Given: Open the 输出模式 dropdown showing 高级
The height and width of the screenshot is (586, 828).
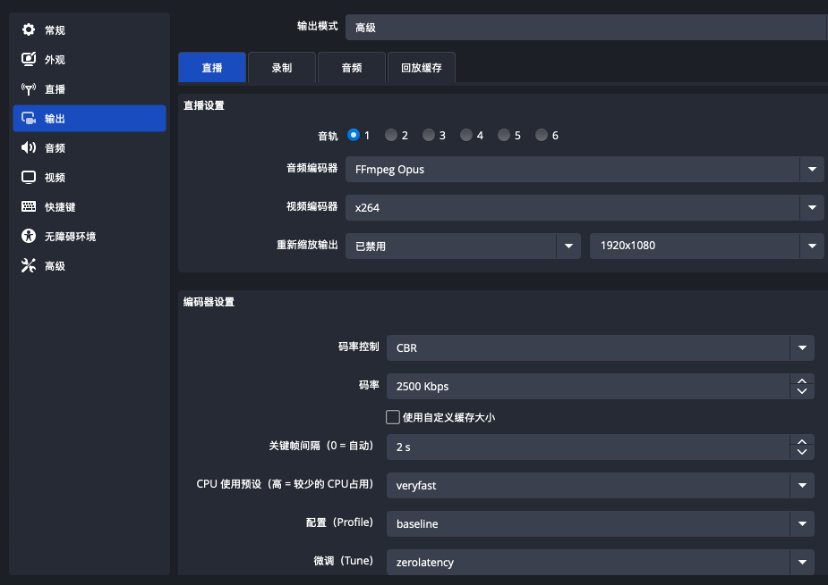Looking at the screenshot, I should [586, 27].
